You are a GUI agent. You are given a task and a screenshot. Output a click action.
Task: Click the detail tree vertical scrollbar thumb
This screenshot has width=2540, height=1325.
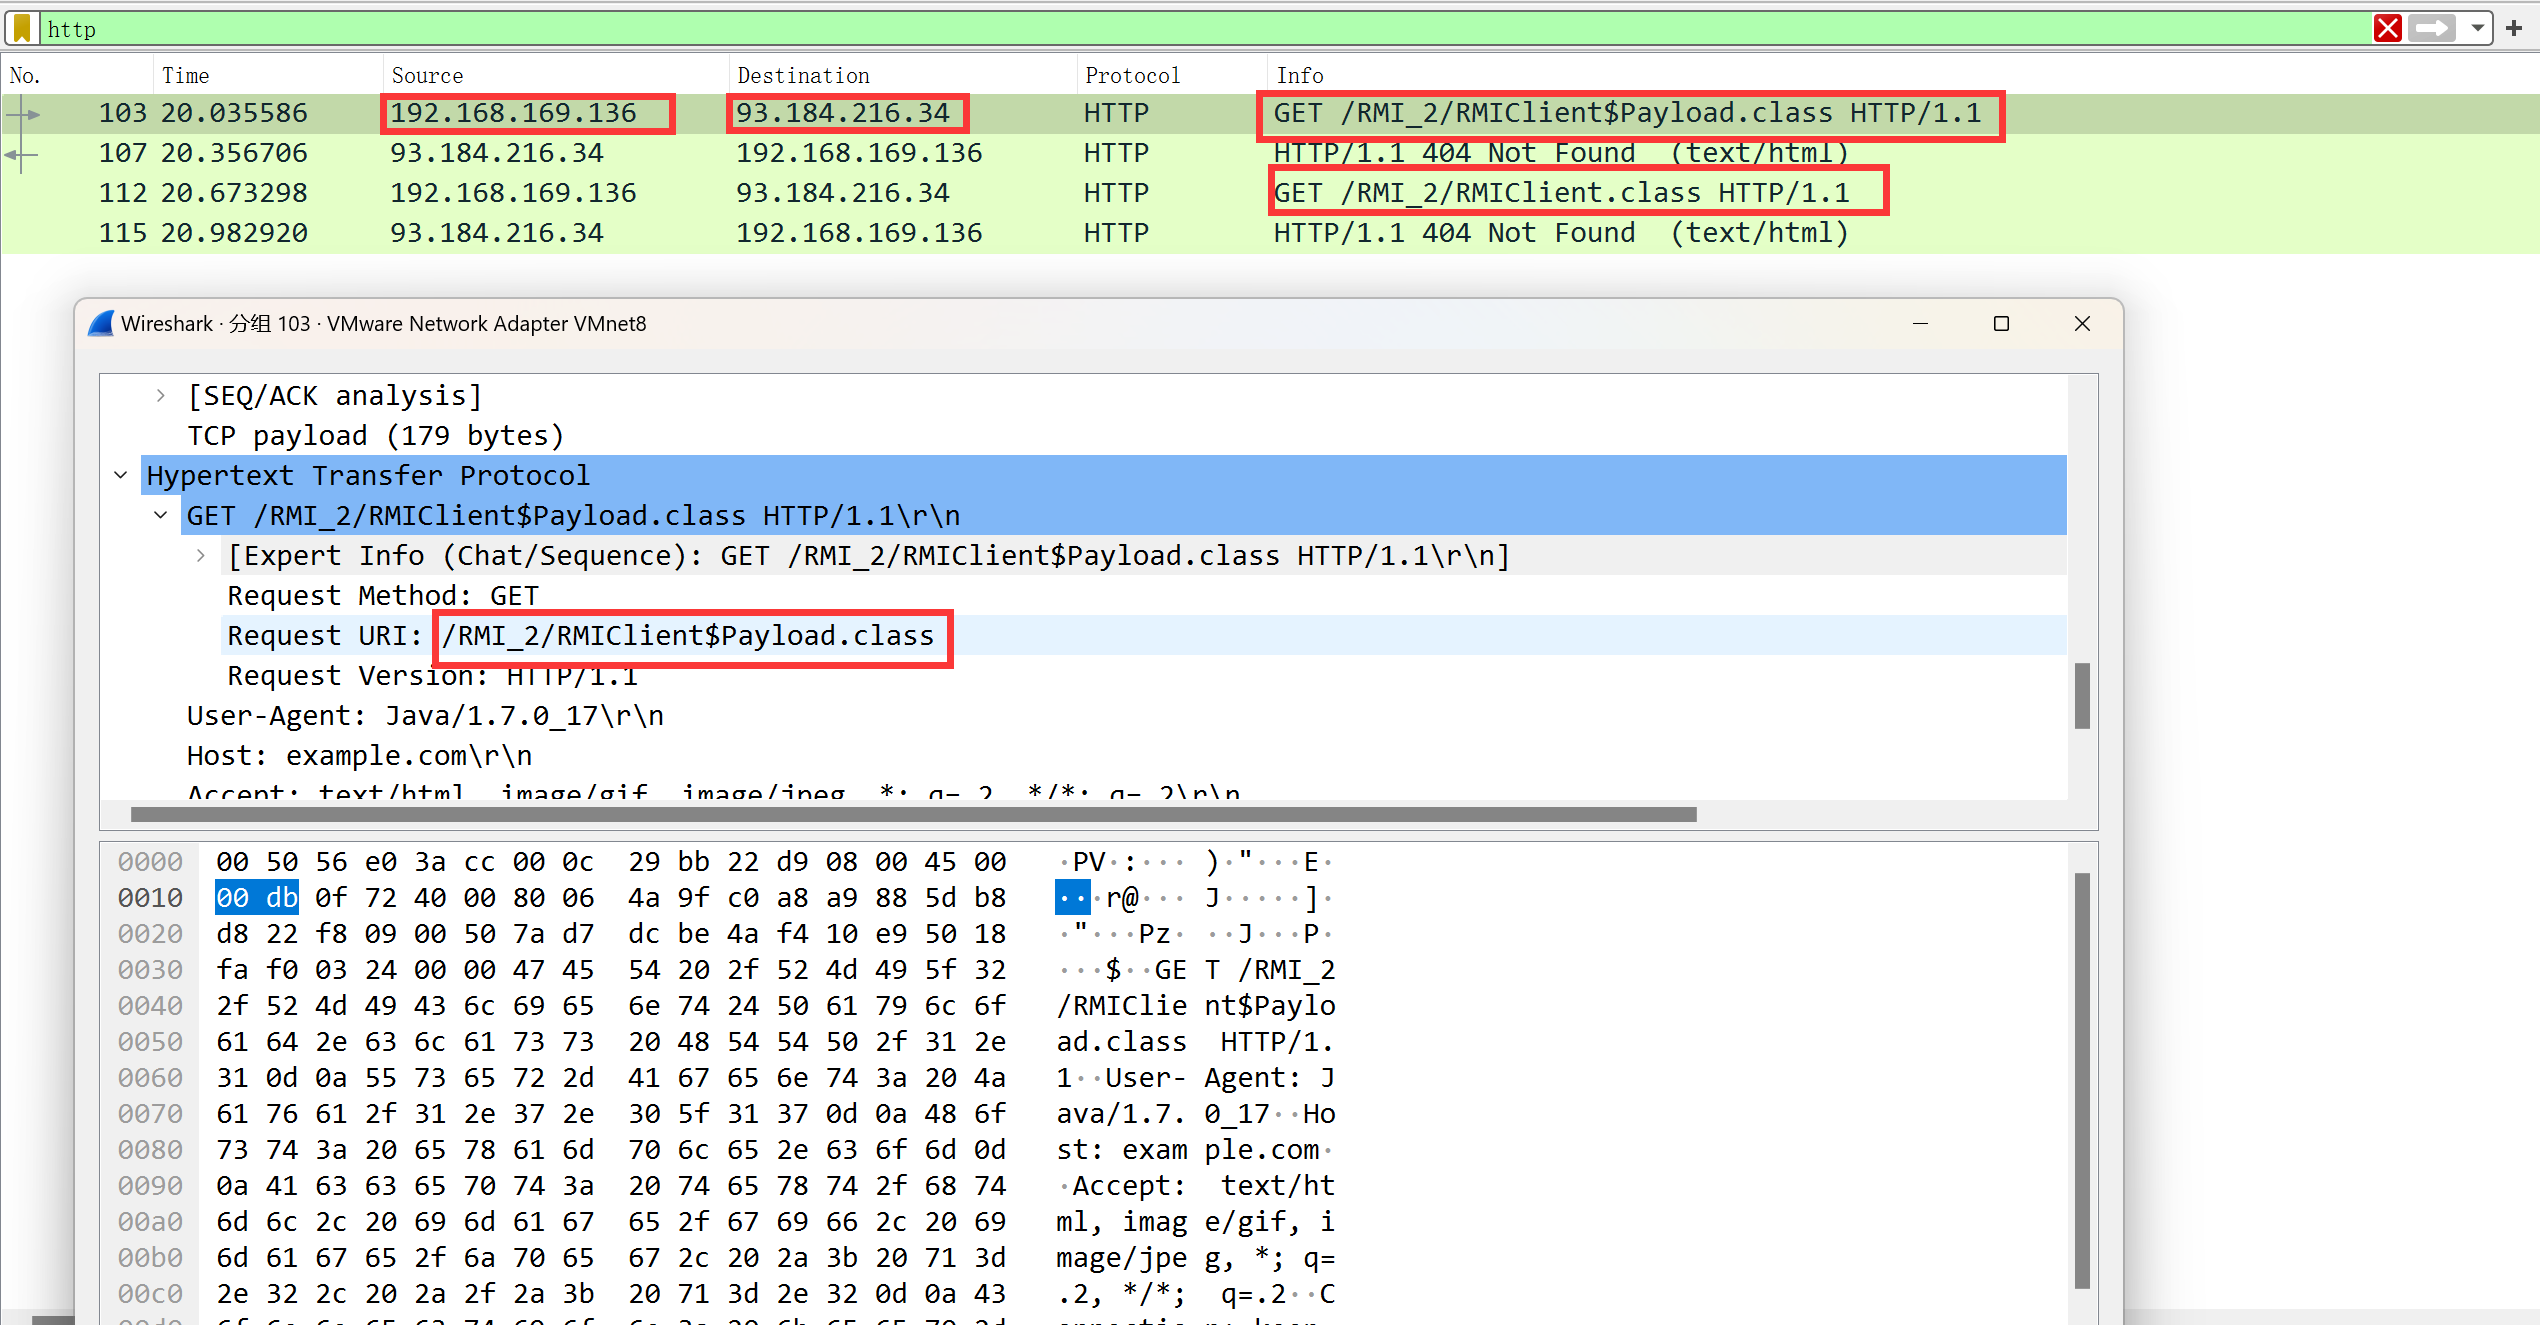(x=2082, y=696)
